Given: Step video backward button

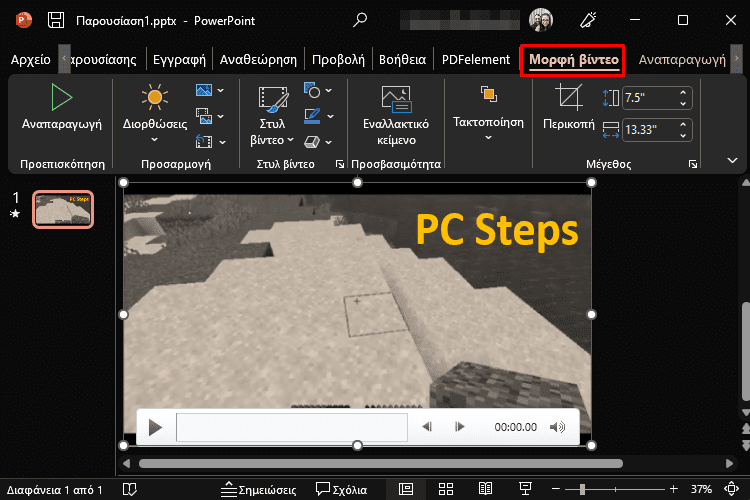Looking at the screenshot, I should tap(427, 427).
